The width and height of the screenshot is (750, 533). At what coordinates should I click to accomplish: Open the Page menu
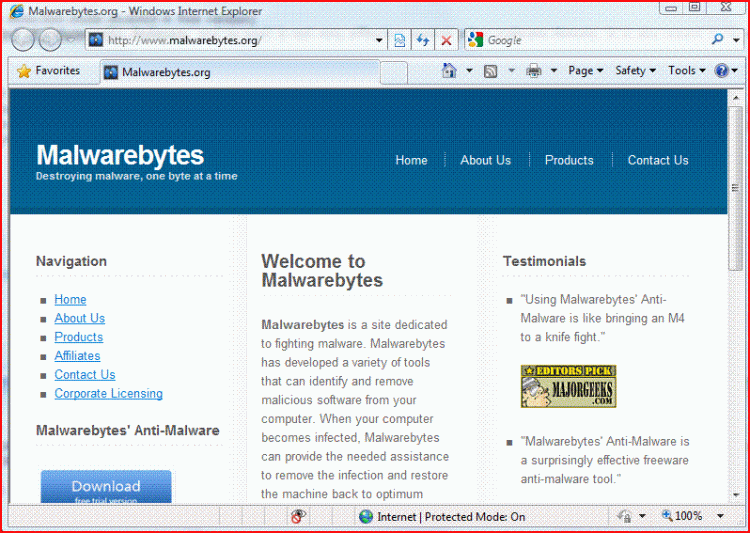(585, 71)
